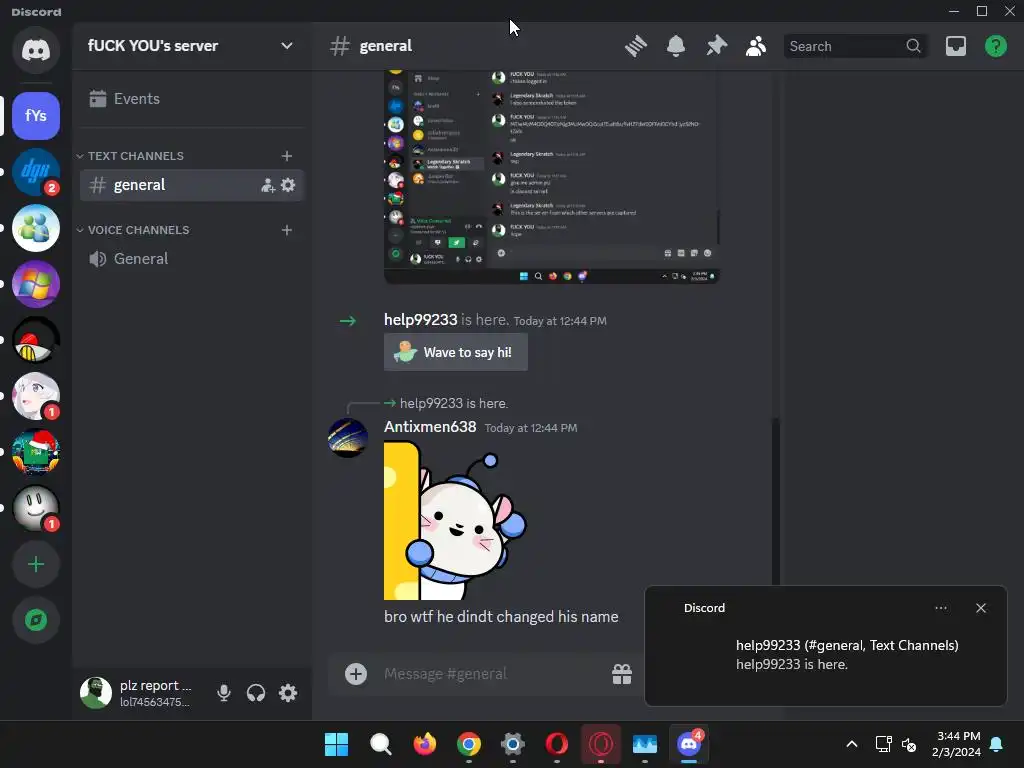Toggle the member list icon
Image resolution: width=1024 pixels, height=768 pixels.
coord(756,46)
